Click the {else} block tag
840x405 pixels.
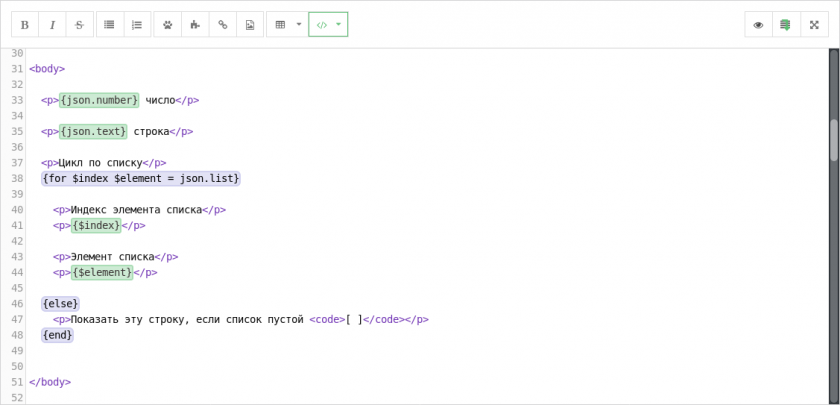click(61, 304)
